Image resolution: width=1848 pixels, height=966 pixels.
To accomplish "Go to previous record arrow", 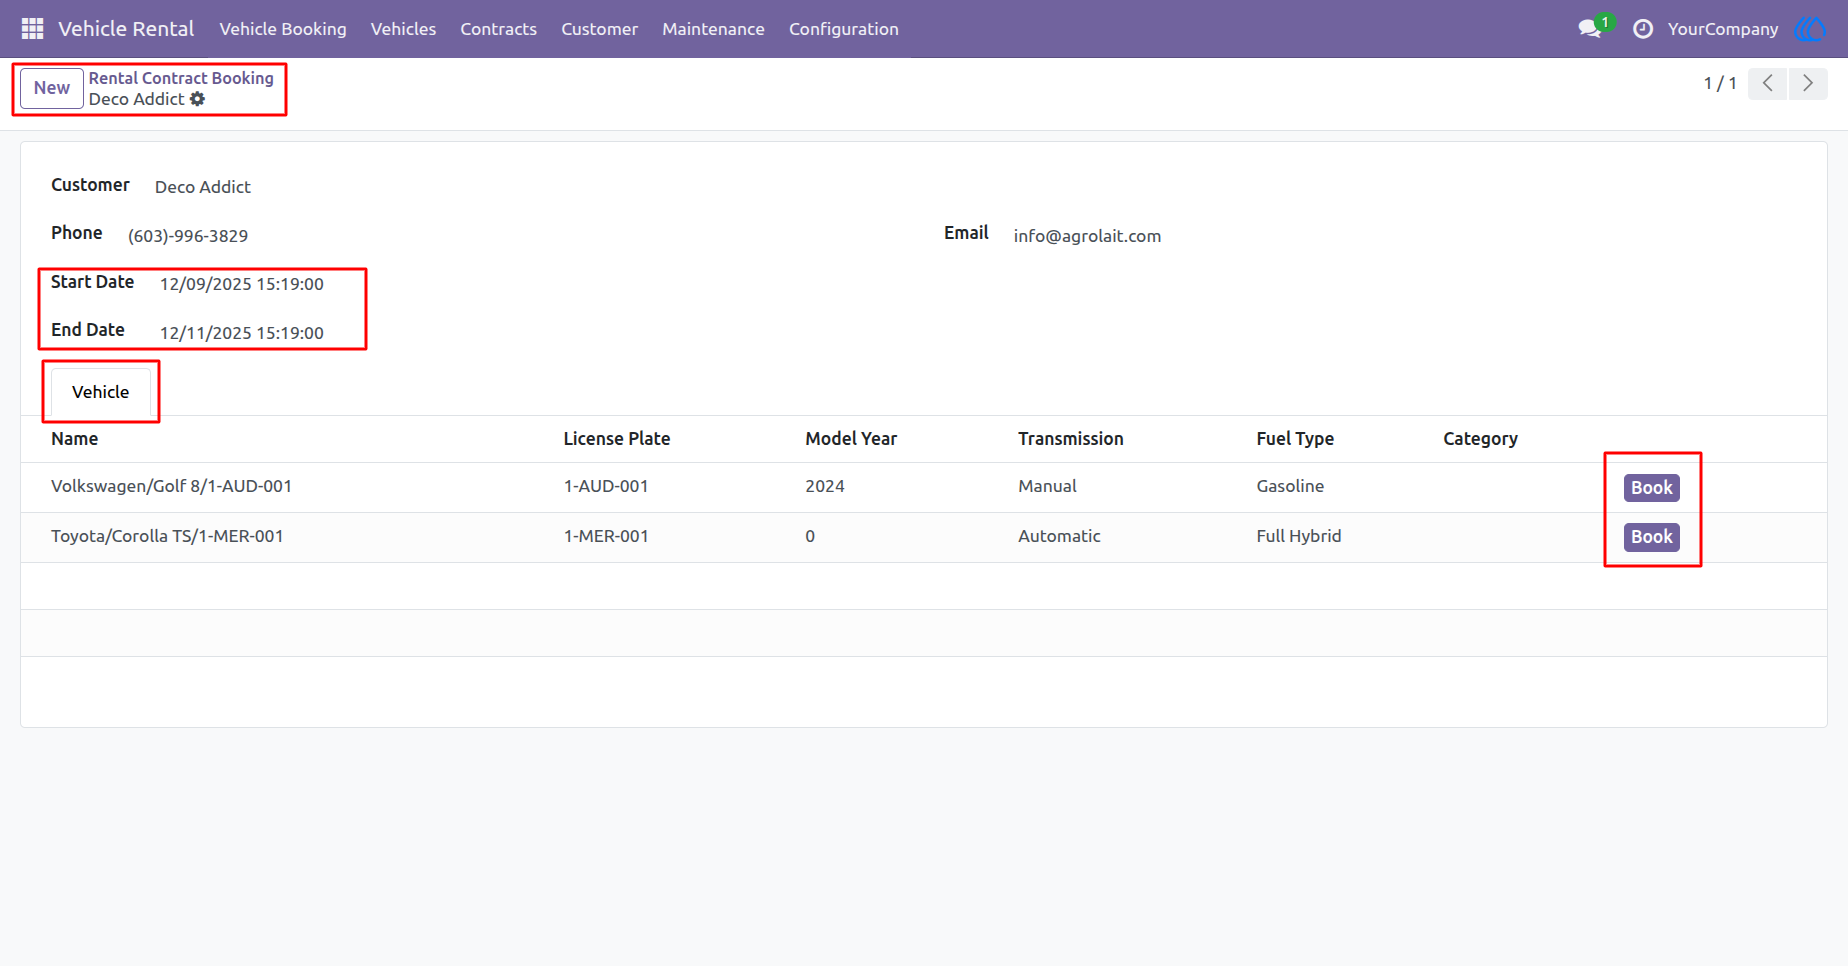I will 1768,83.
